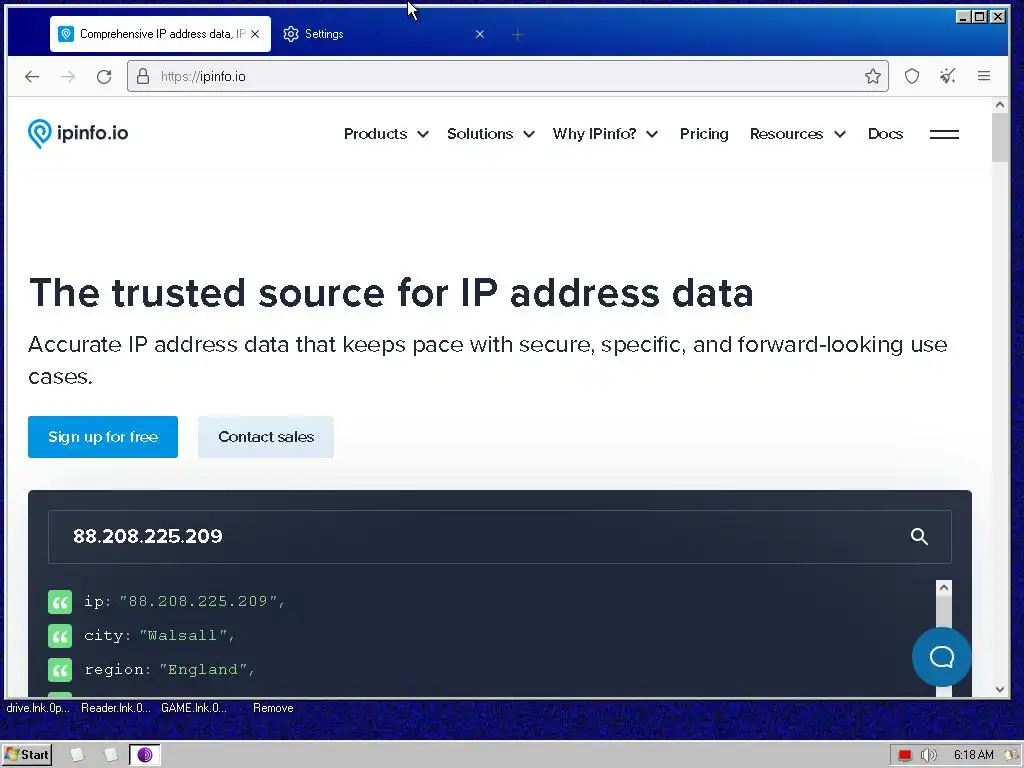Click the region "England" value text

tap(202, 669)
